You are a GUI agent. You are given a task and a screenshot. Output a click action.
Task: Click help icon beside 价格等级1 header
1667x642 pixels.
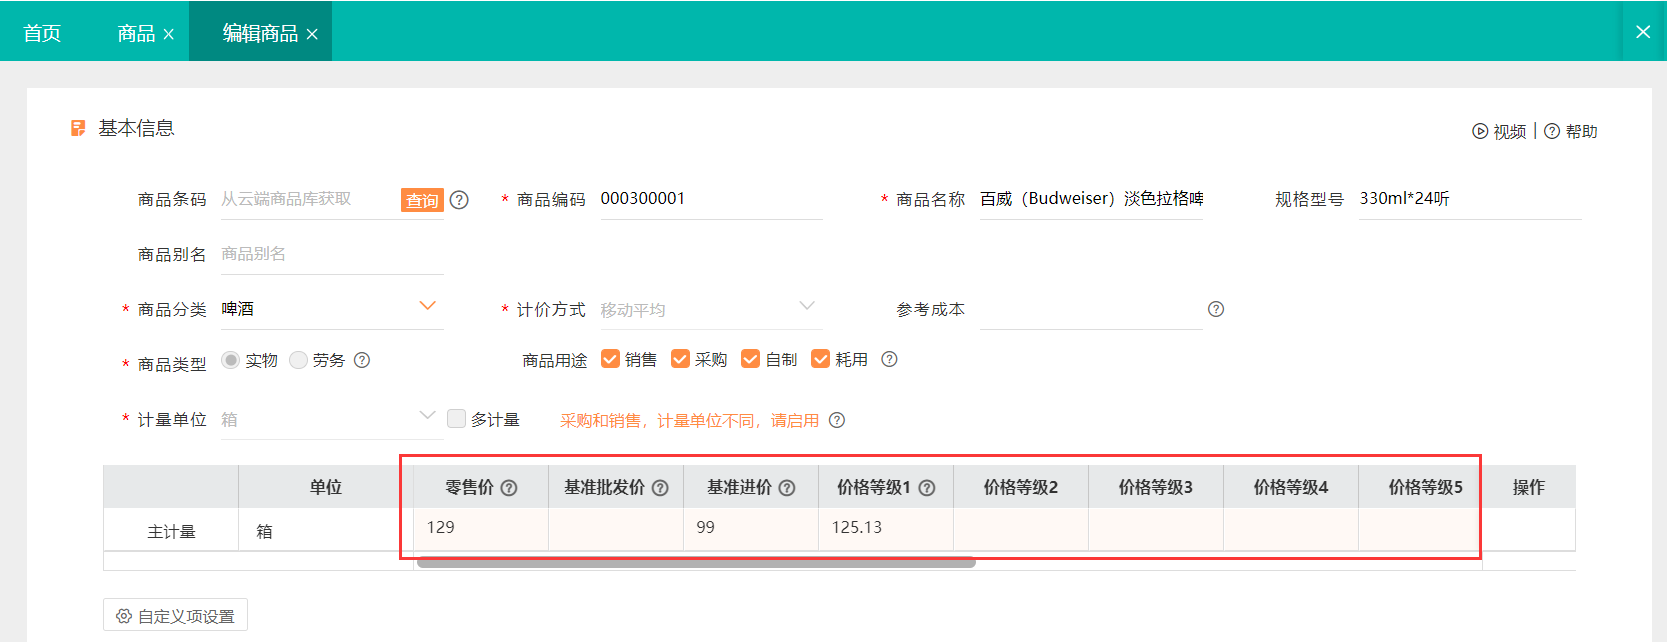pos(927,488)
